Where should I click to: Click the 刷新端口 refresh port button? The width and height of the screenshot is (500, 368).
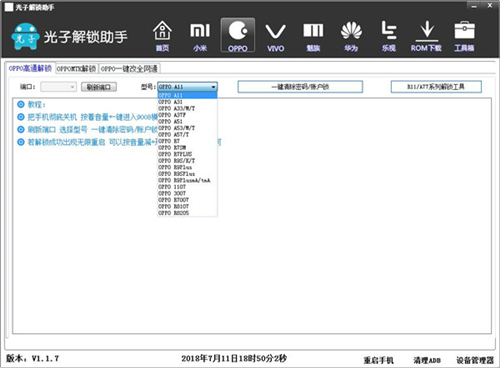[x=99, y=87]
